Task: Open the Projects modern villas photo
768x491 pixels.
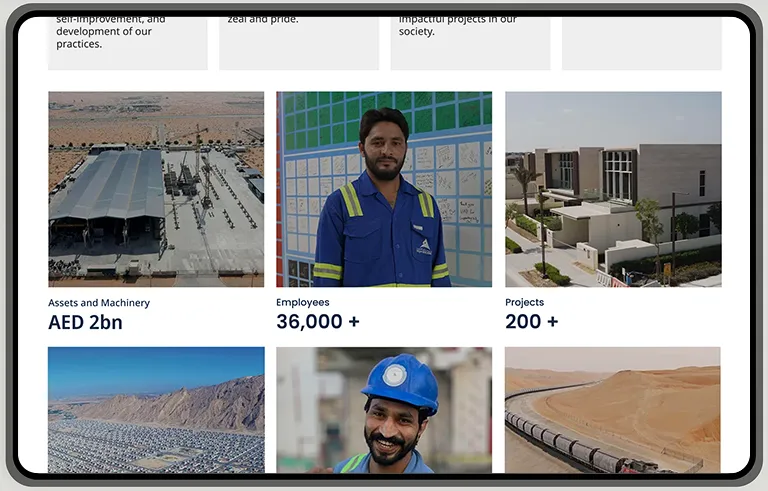Action: [x=613, y=189]
